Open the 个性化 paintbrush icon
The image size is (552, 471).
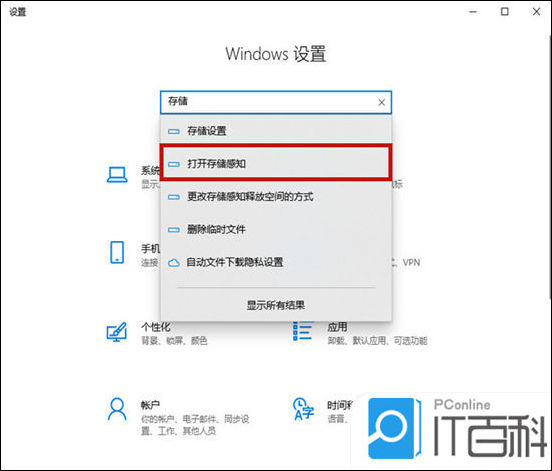click(x=117, y=331)
